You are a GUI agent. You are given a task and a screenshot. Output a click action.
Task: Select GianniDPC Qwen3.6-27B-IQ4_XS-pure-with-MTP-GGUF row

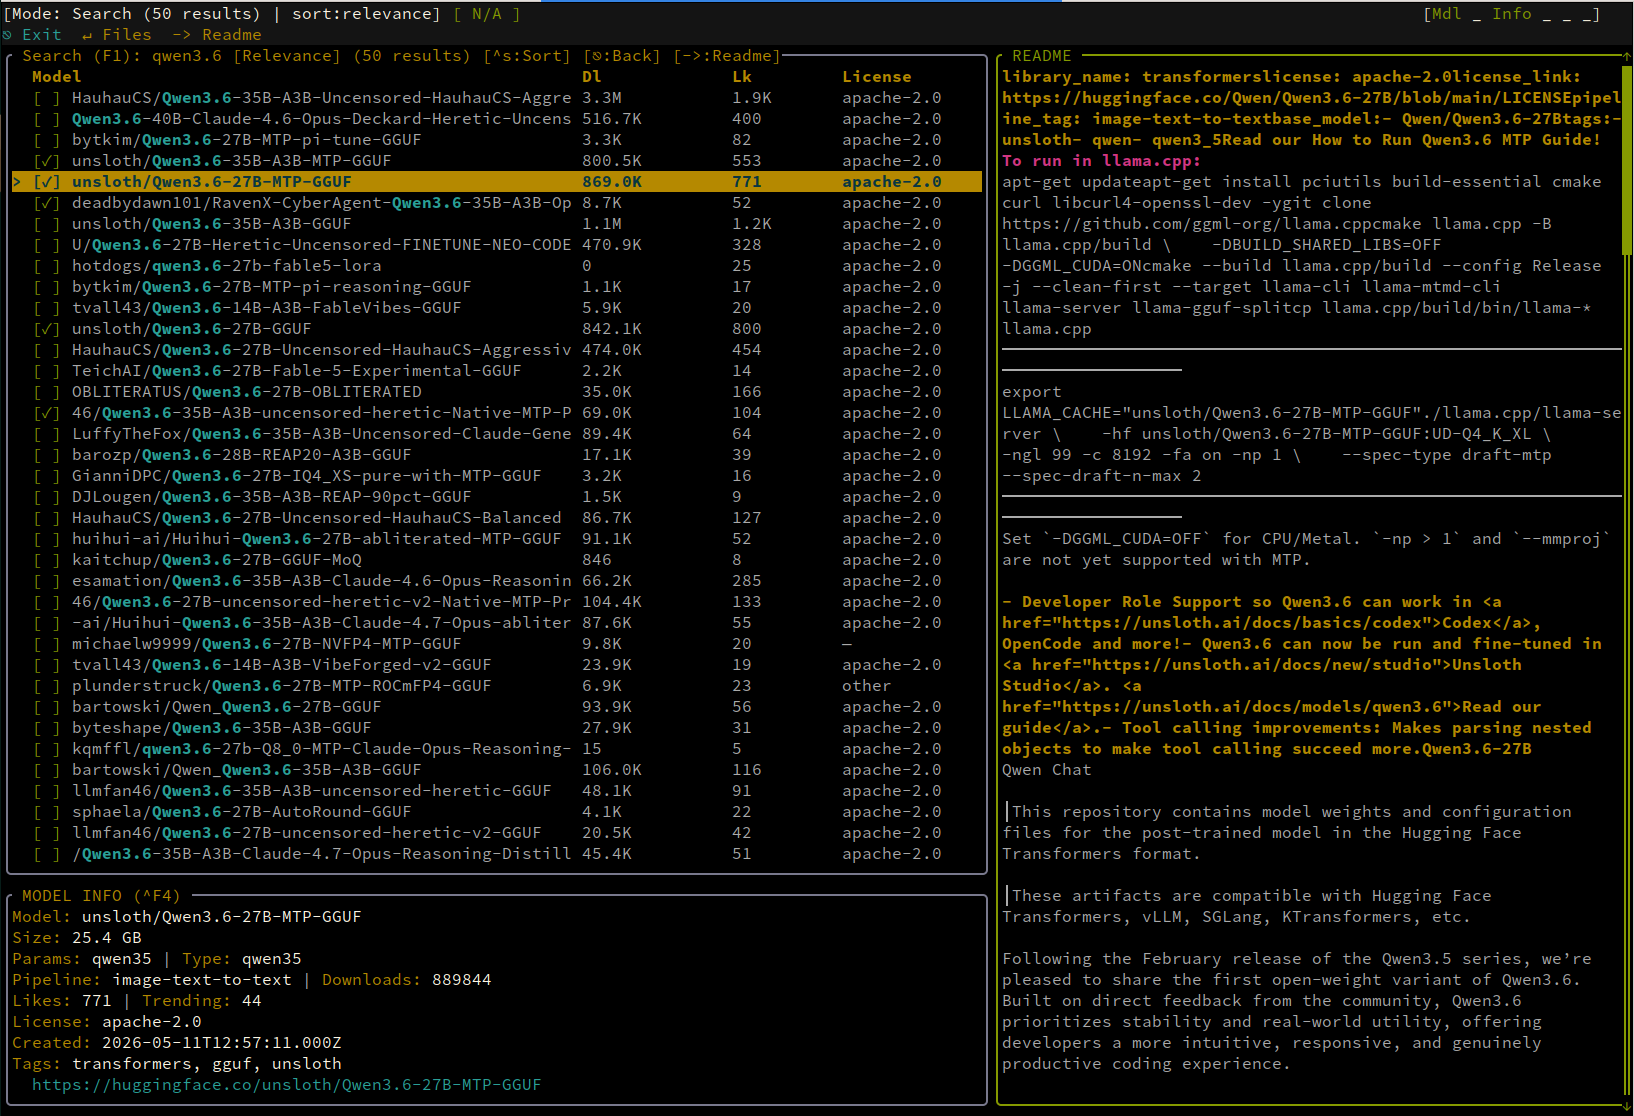click(x=497, y=476)
